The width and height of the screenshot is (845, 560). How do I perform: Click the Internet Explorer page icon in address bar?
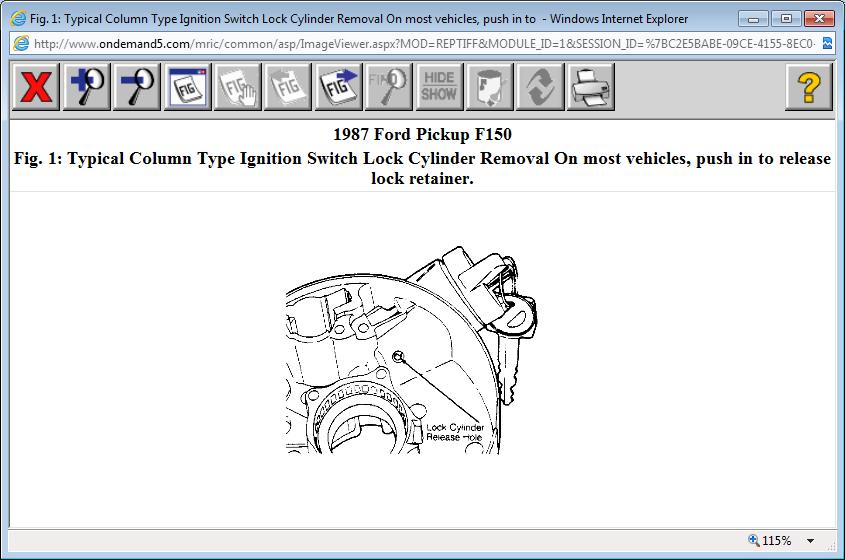(21, 44)
